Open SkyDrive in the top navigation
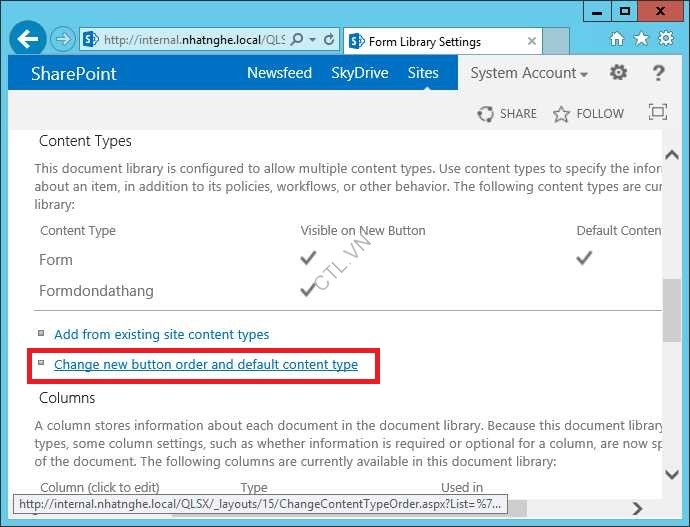Screen dimensions: 690x527 coord(359,73)
